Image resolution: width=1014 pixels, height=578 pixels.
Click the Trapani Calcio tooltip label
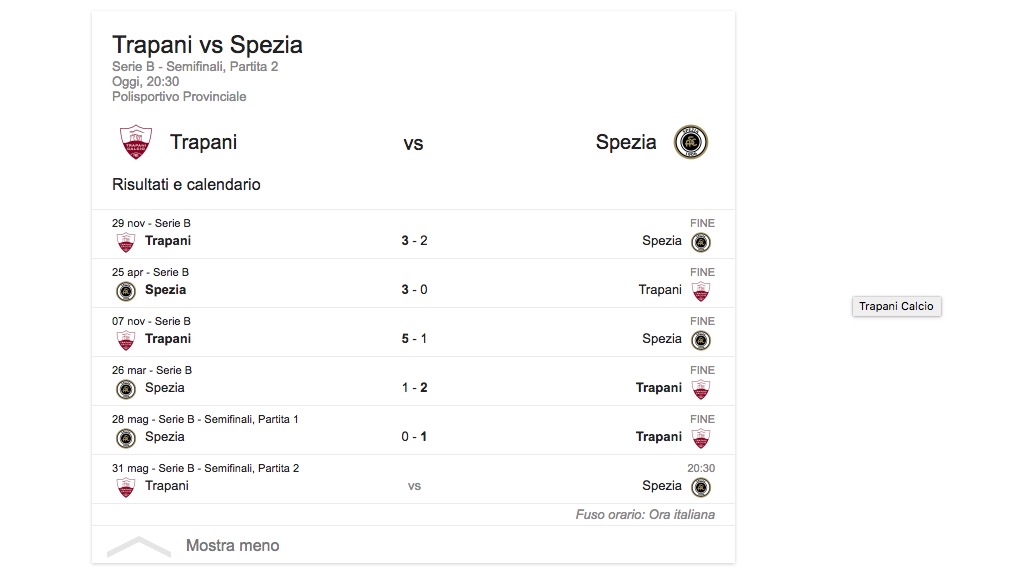pos(896,306)
